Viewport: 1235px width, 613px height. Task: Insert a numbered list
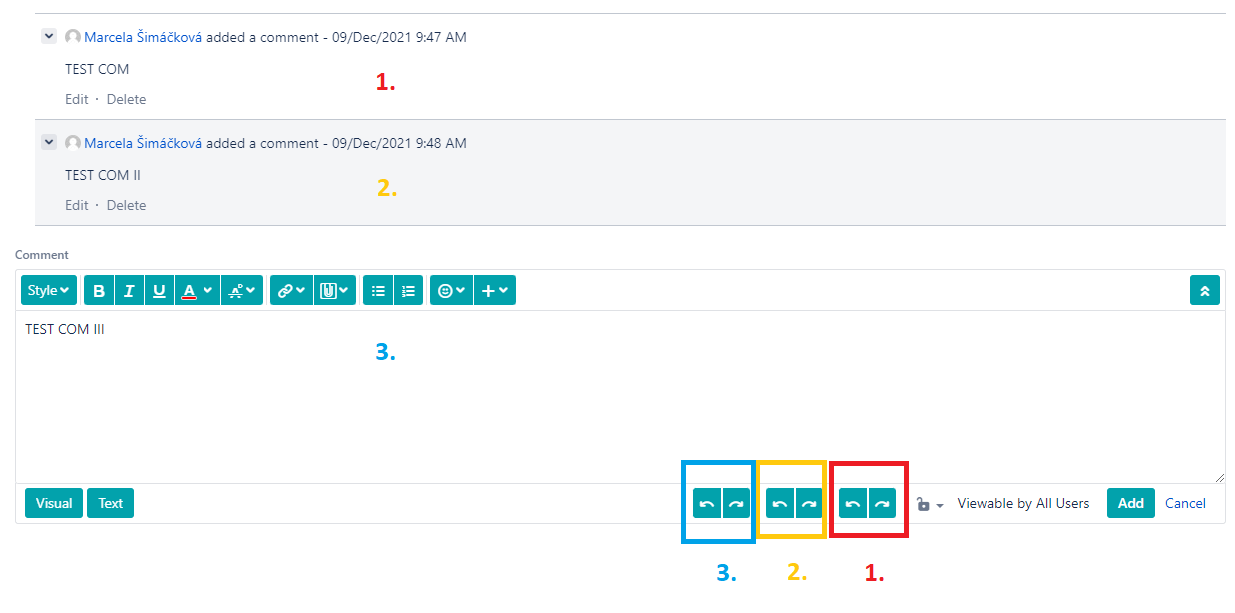tap(408, 291)
